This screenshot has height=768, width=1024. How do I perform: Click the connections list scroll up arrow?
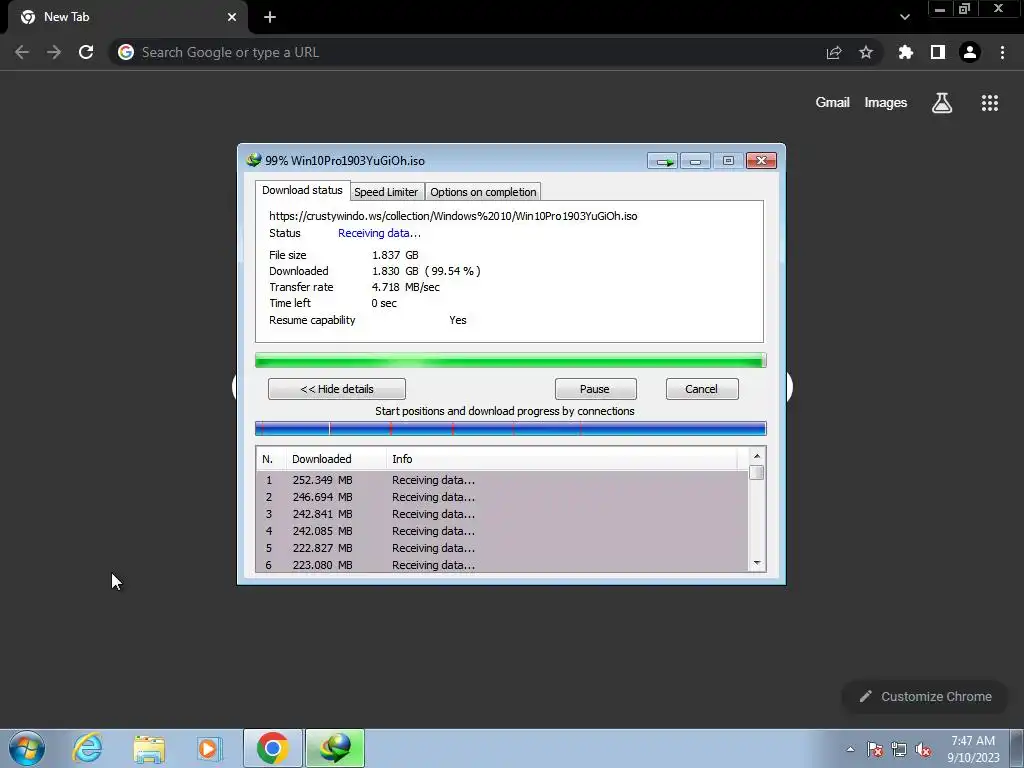point(757,456)
